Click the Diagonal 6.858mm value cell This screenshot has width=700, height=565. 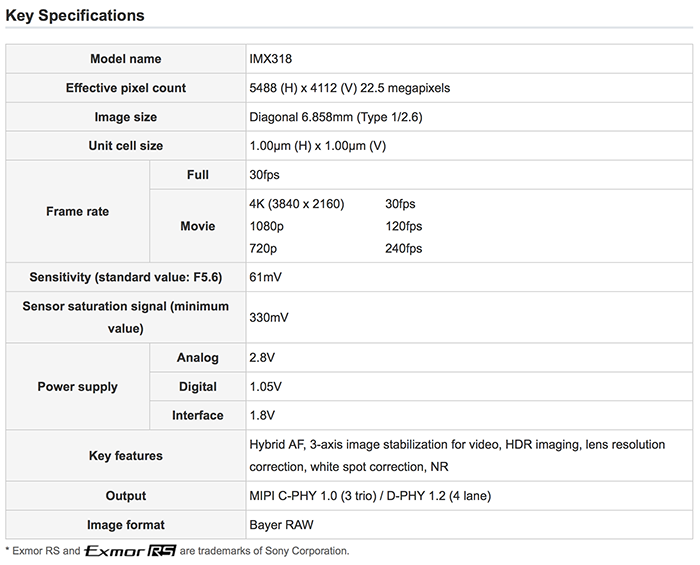click(469, 117)
